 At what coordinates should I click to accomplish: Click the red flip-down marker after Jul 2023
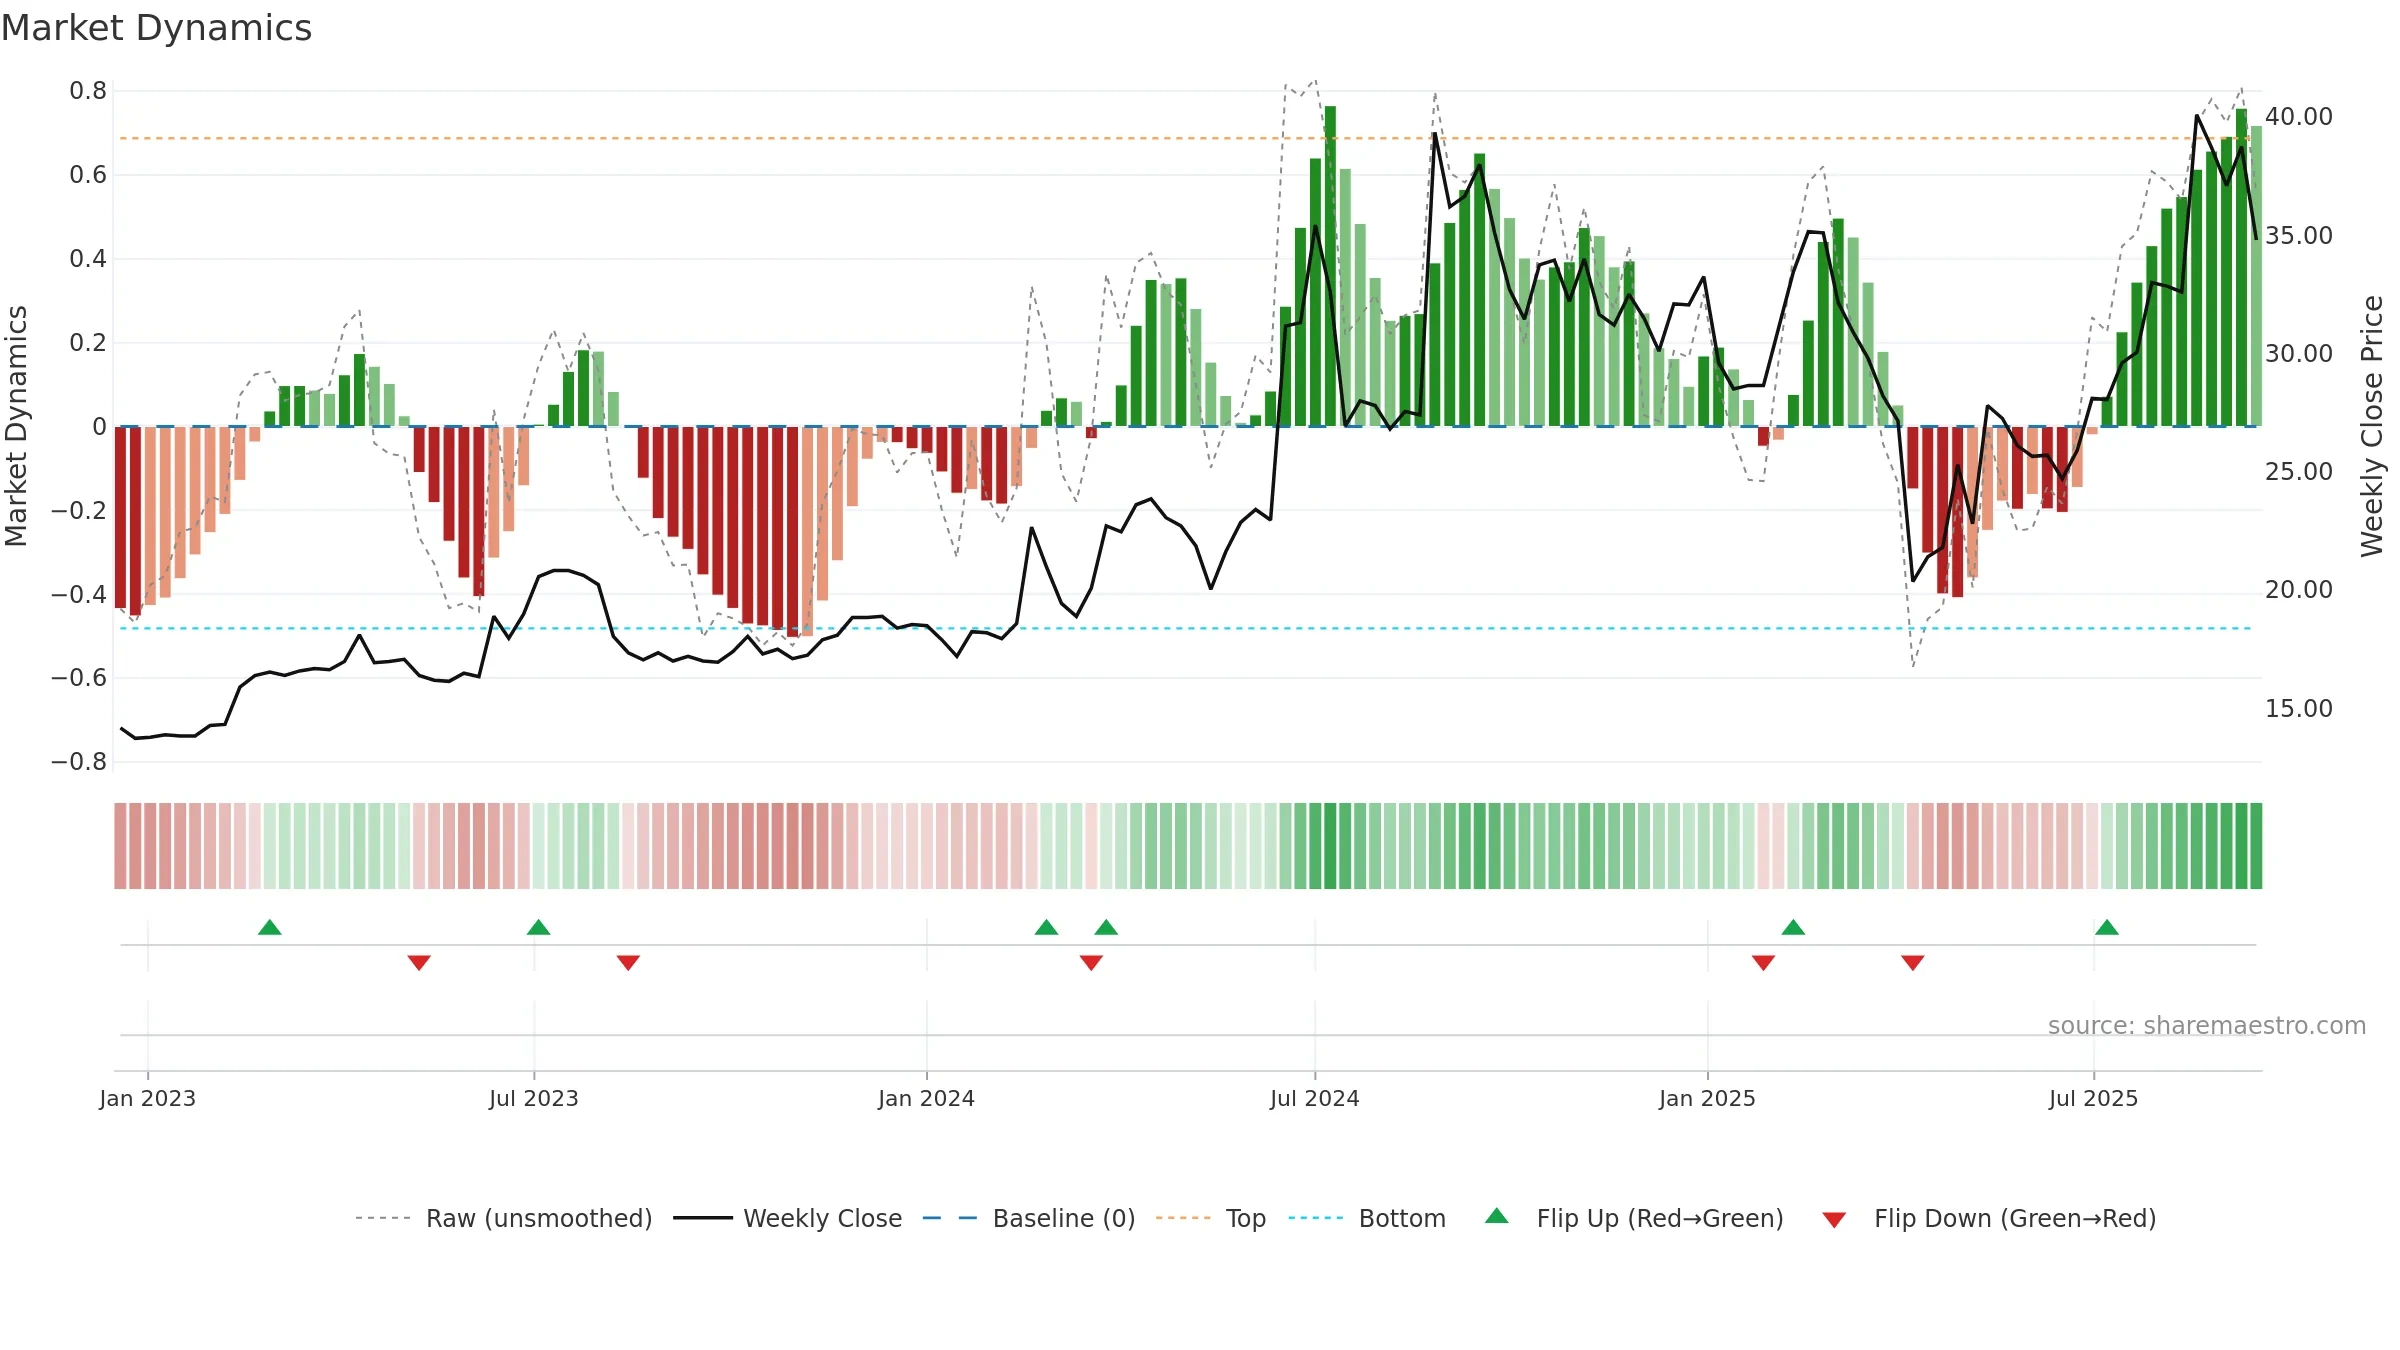(x=628, y=962)
